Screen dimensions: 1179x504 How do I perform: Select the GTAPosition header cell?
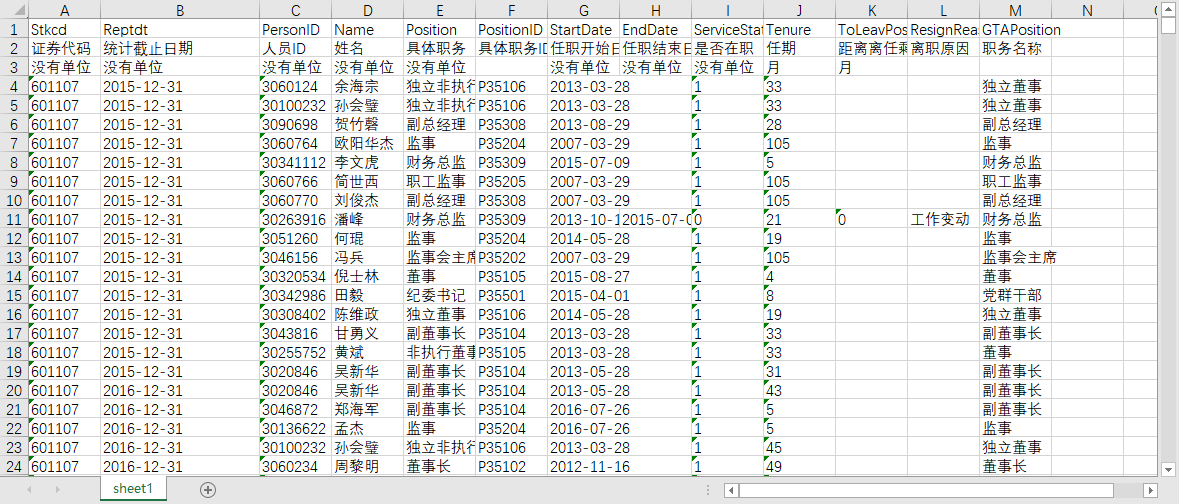(1015, 29)
